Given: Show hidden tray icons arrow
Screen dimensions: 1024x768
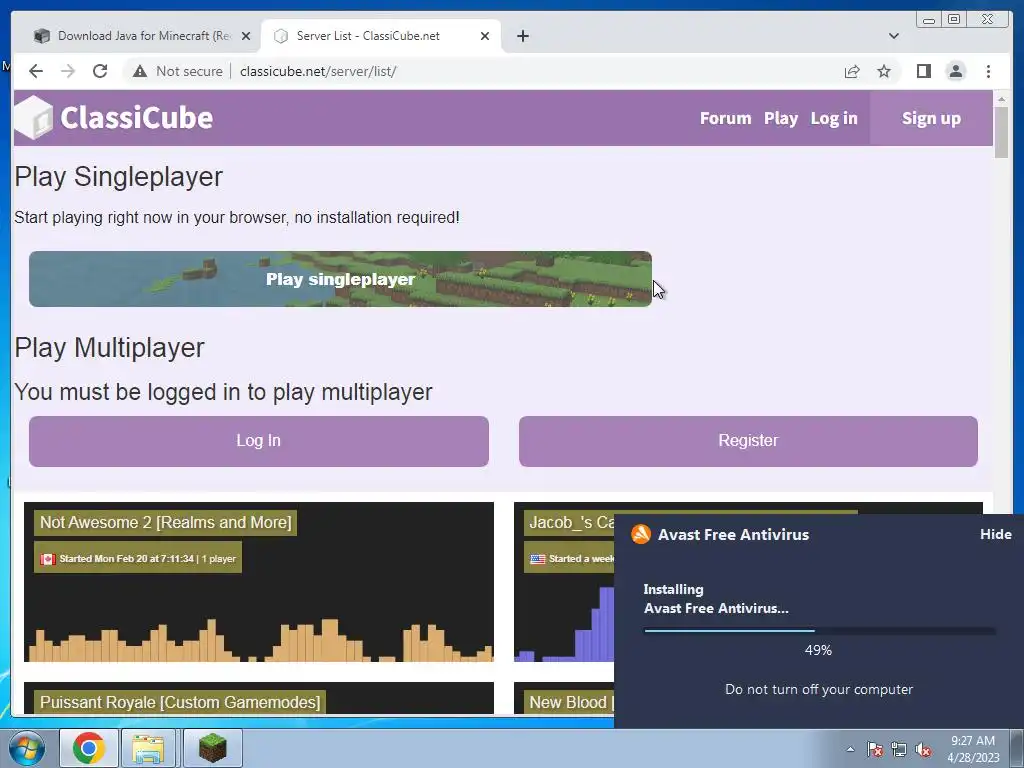Looking at the screenshot, I should (850, 749).
